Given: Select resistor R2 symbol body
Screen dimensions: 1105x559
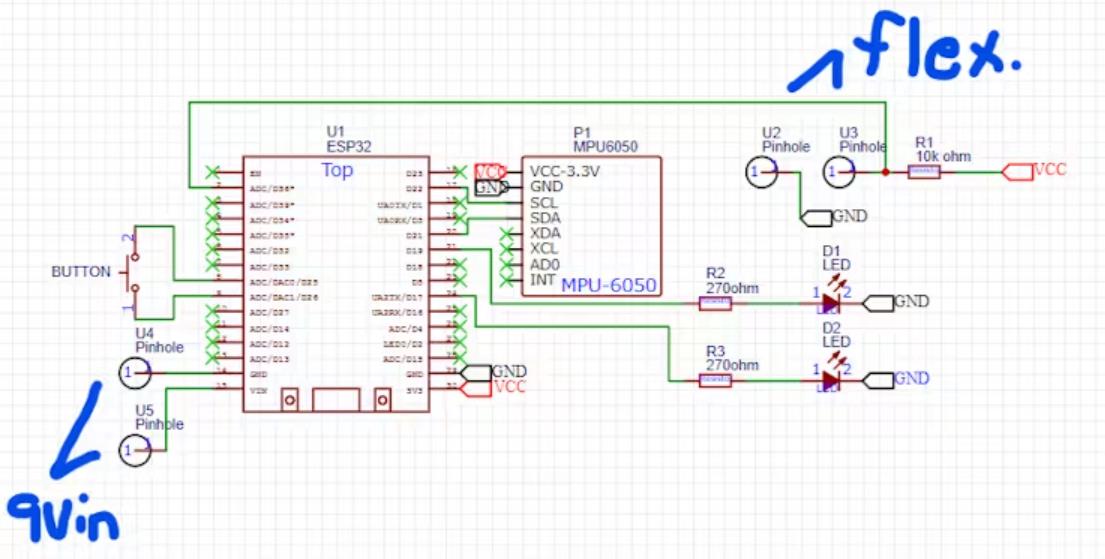Looking at the screenshot, I should click(x=715, y=303).
